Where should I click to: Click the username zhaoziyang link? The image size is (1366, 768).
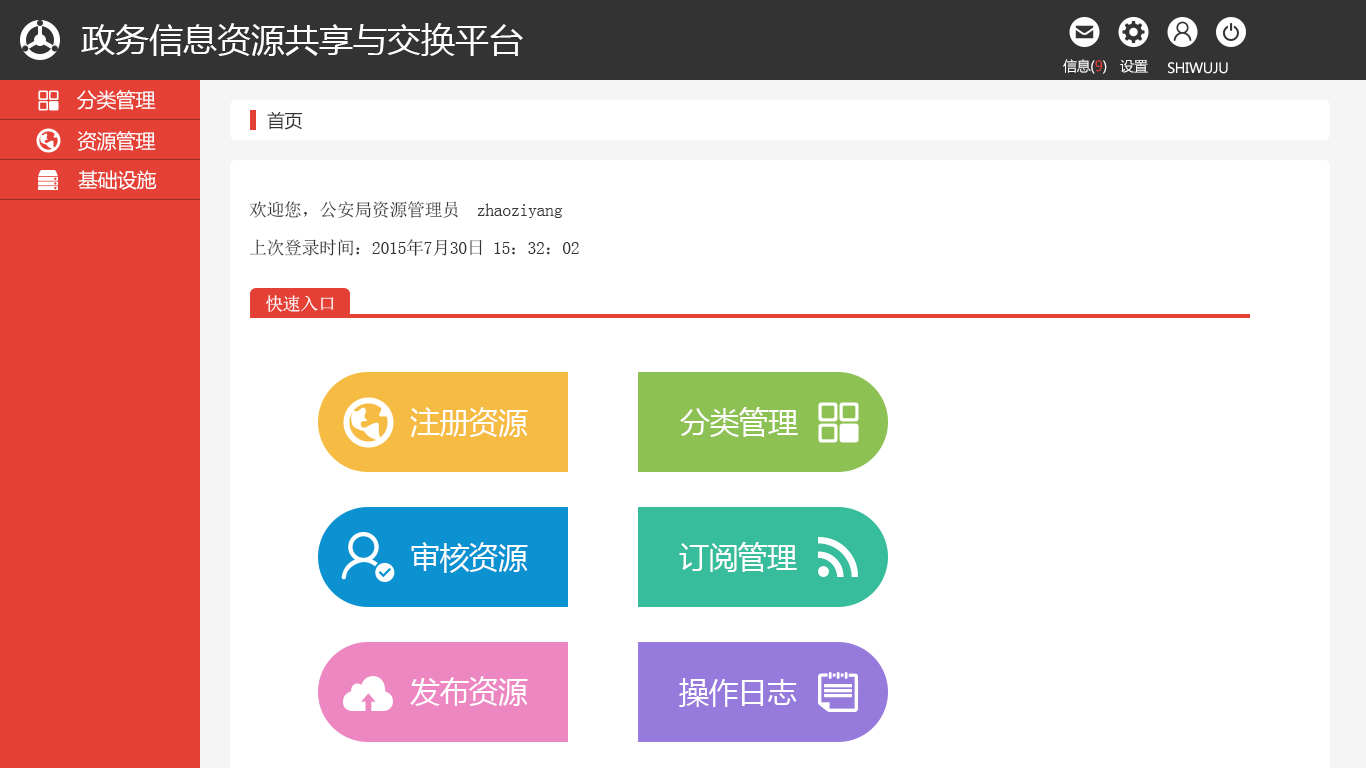click(521, 210)
